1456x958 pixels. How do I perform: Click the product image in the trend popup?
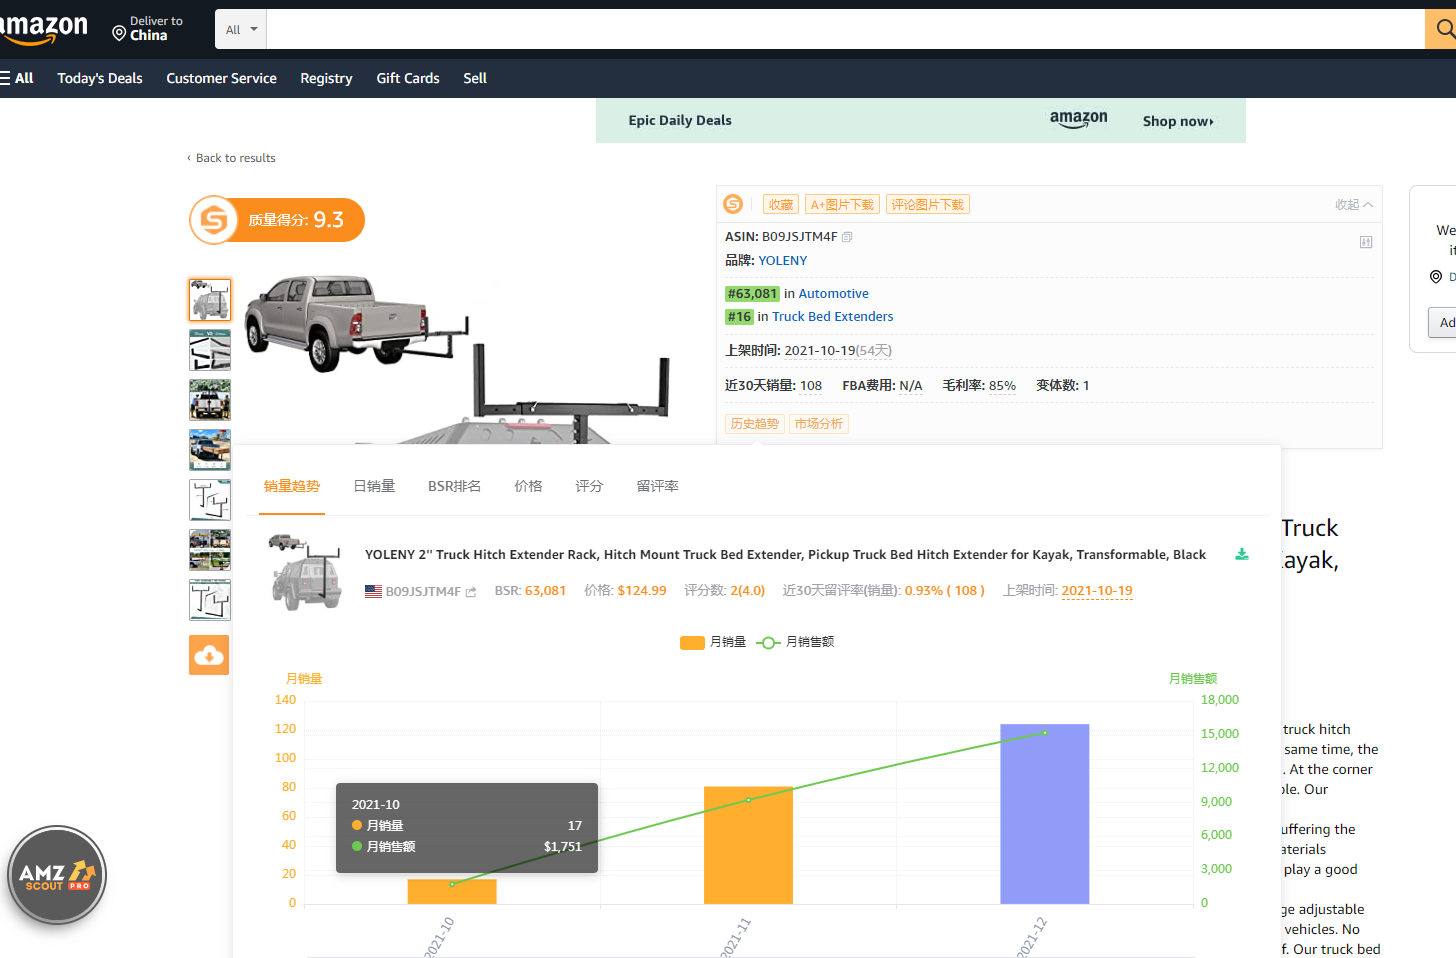tap(305, 571)
